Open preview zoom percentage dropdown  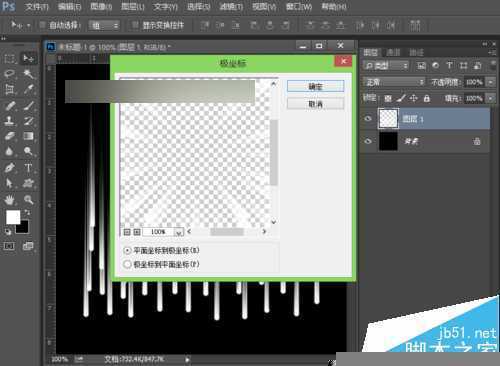[179, 232]
